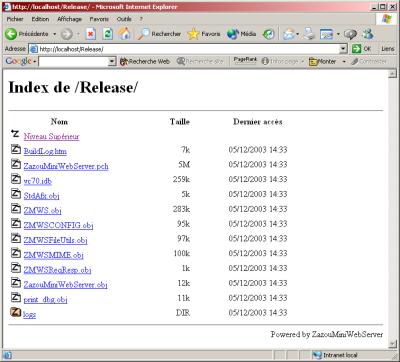The width and height of the screenshot is (400, 362).
Task: Click Google toolbar Monter folder icon
Action: pos(313,61)
